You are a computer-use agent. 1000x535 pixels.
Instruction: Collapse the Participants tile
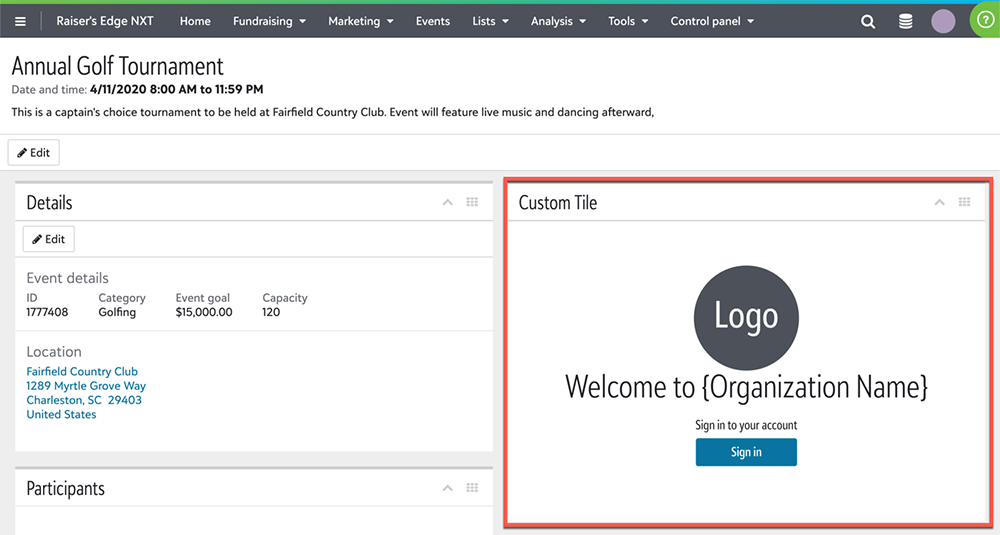448,488
